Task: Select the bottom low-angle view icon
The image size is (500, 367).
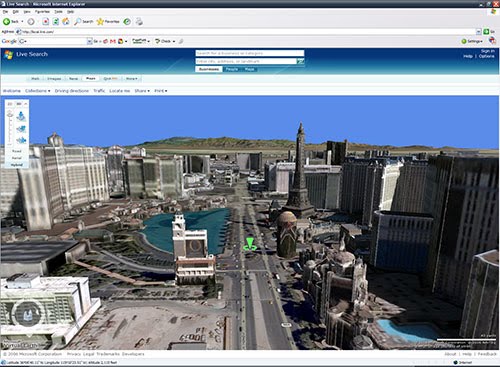Action: (21, 140)
